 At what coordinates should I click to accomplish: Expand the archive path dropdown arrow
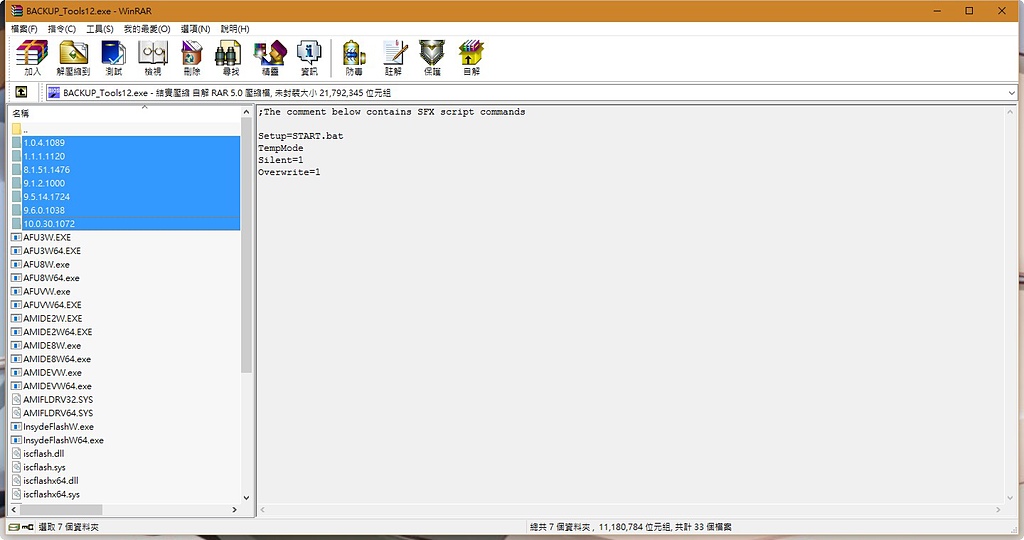pos(1012,93)
